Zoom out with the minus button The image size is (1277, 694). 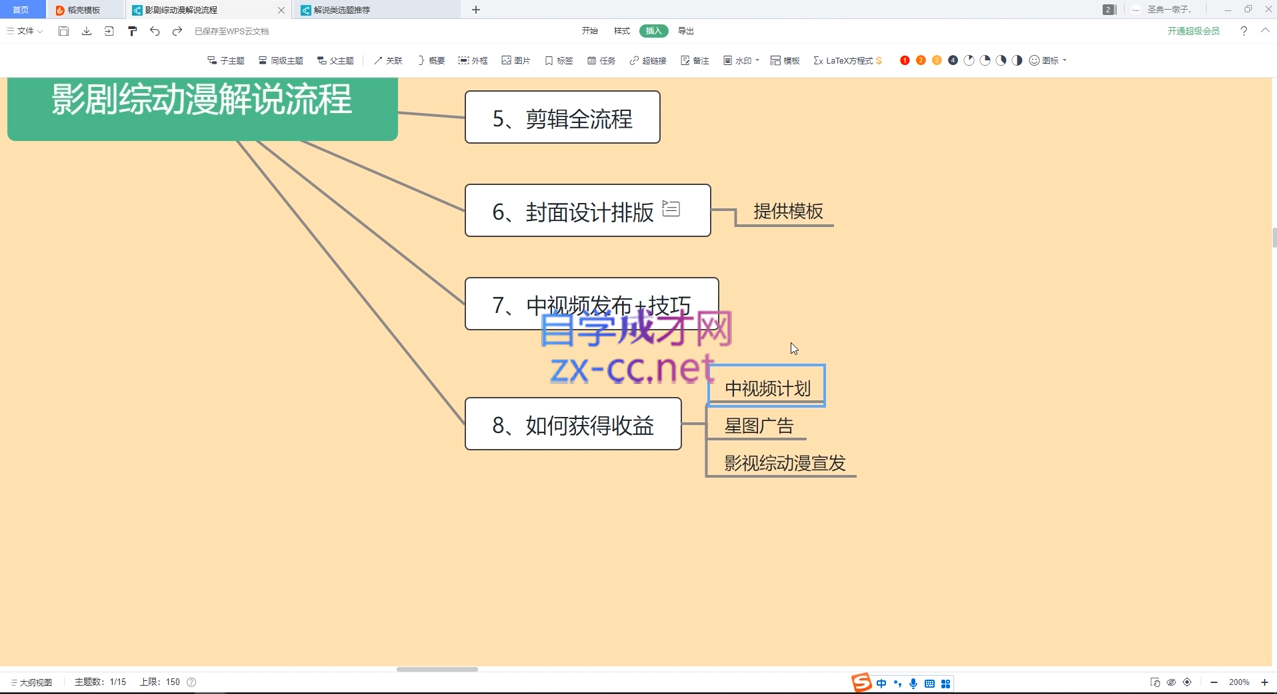tap(1214, 683)
